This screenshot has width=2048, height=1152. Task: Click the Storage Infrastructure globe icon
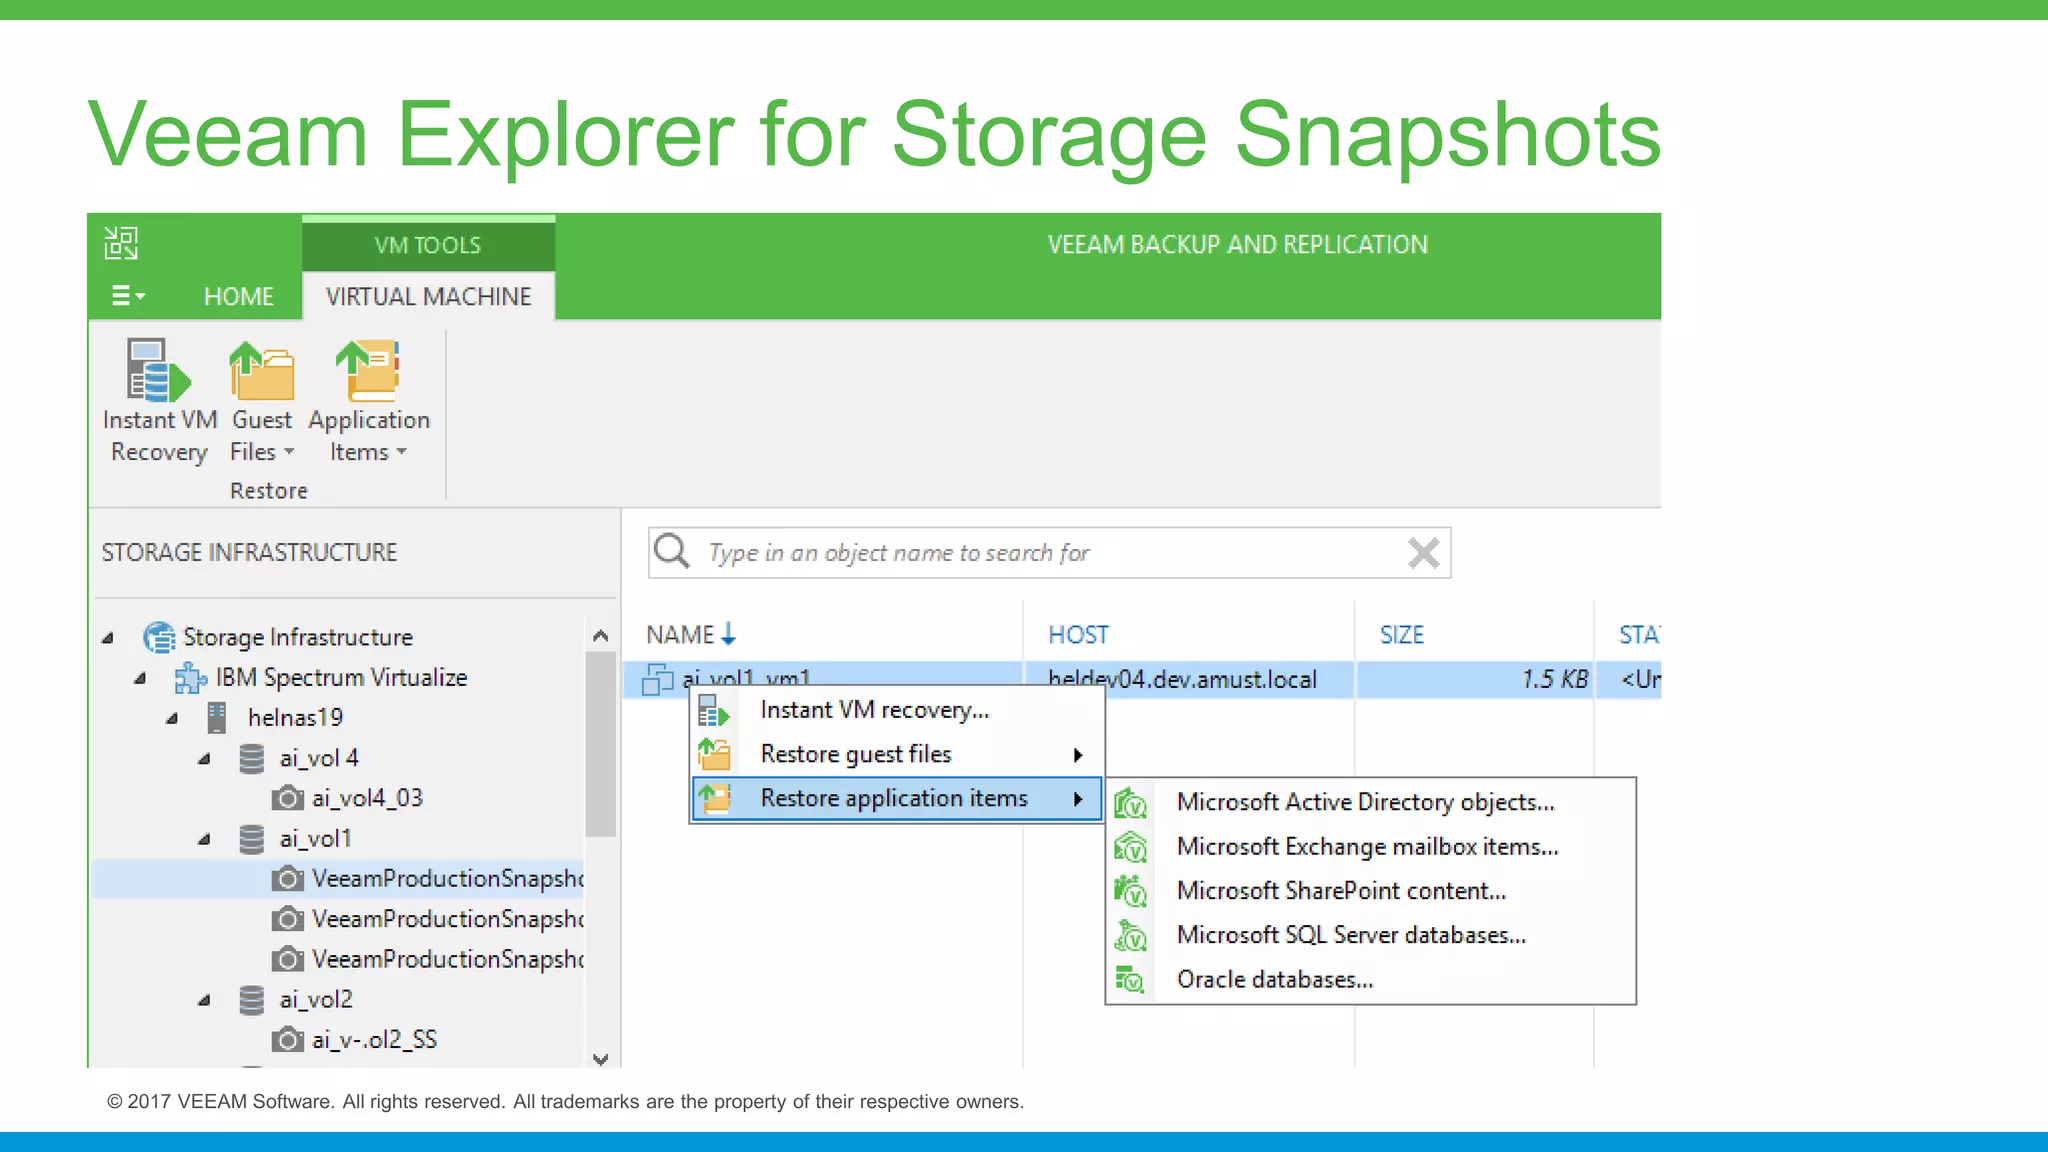(159, 637)
